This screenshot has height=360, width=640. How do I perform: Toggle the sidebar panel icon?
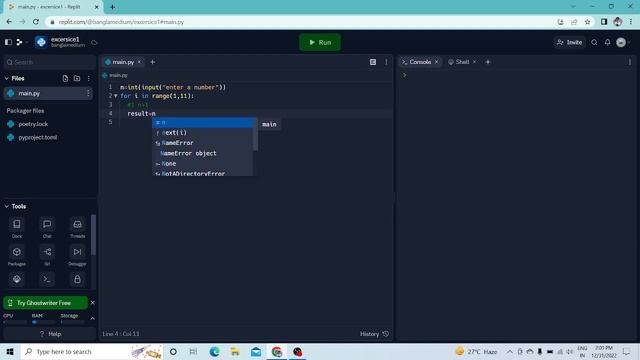[x=8, y=42]
